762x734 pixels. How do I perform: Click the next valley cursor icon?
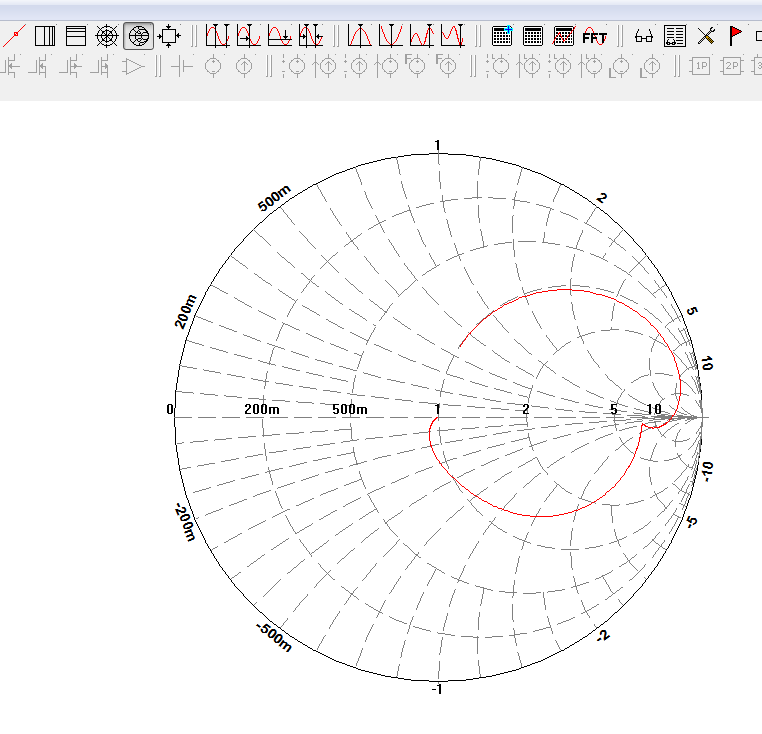(453, 36)
